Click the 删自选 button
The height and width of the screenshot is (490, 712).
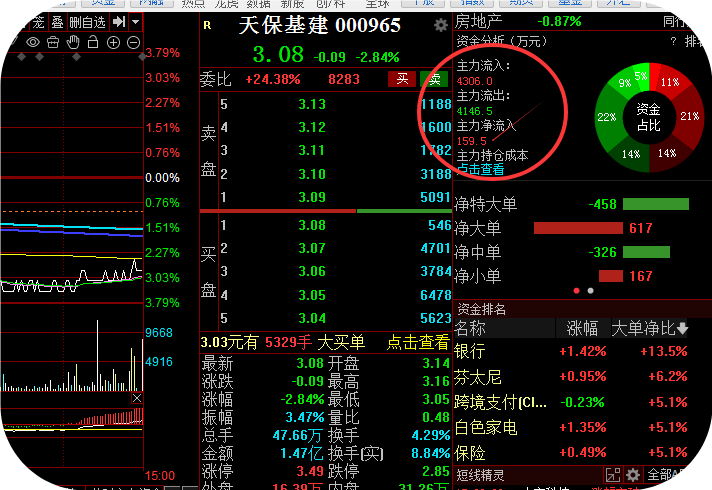[88, 22]
